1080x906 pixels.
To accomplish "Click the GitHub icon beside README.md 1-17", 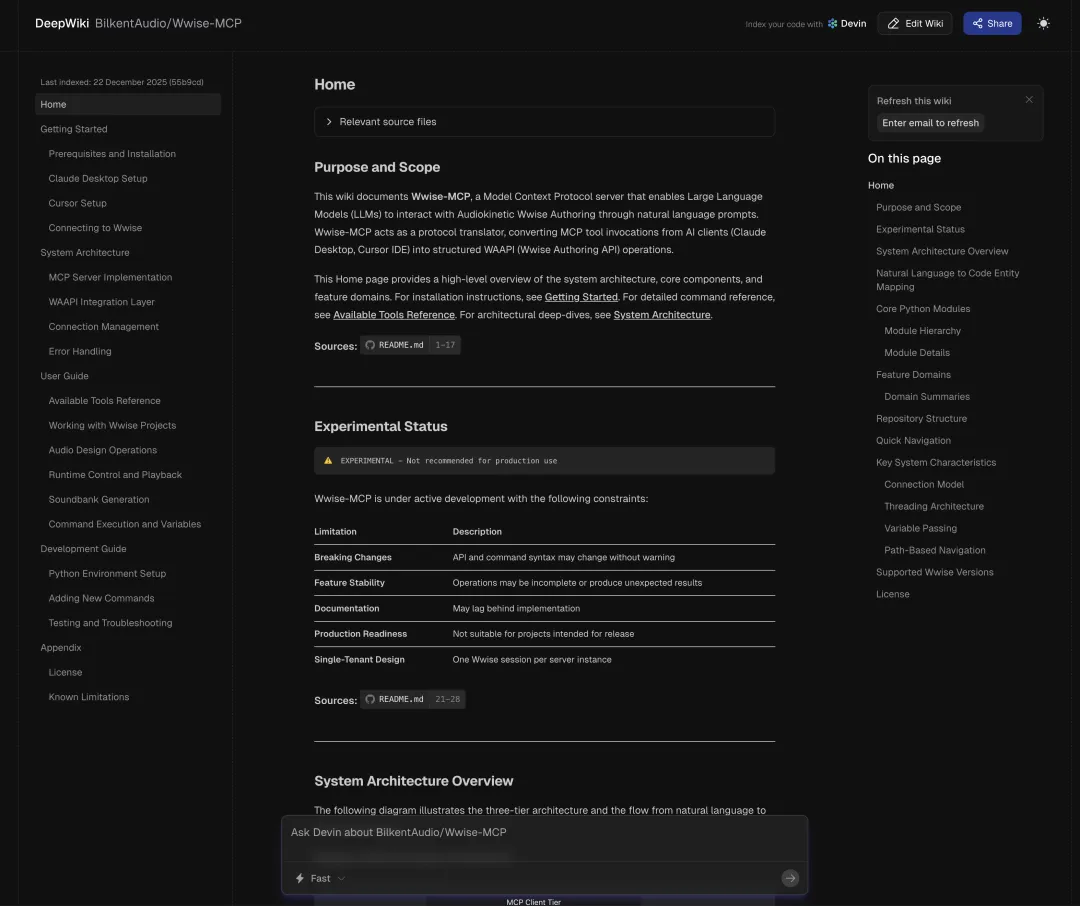I will [x=370, y=345].
